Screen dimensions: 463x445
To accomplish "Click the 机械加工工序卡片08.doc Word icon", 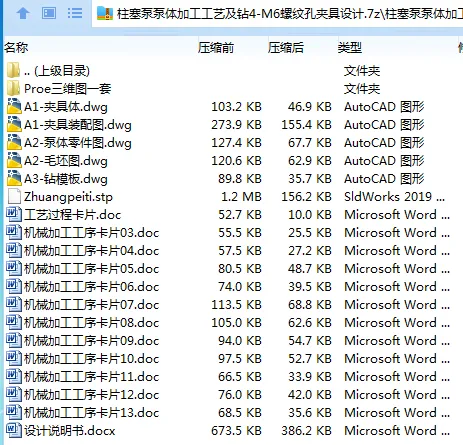I will coord(14,322).
